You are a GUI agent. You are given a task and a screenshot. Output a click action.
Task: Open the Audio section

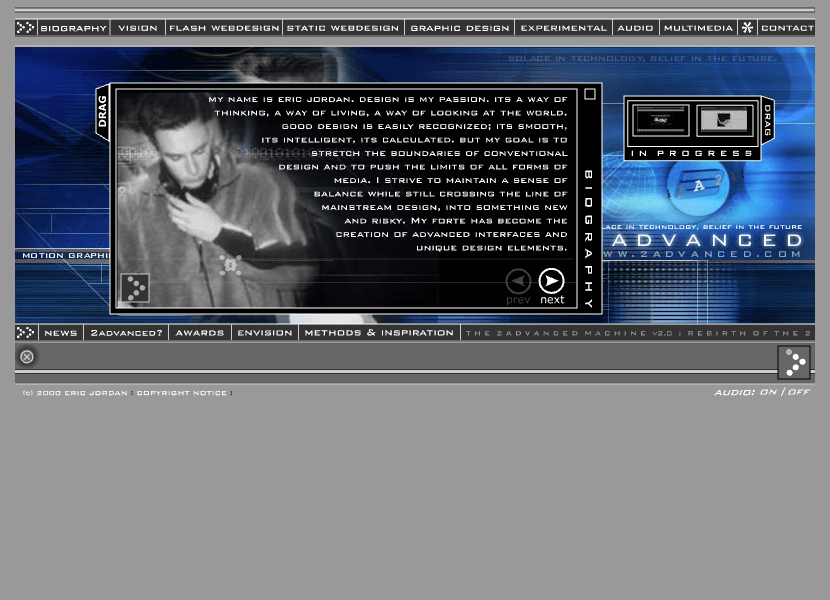click(635, 28)
